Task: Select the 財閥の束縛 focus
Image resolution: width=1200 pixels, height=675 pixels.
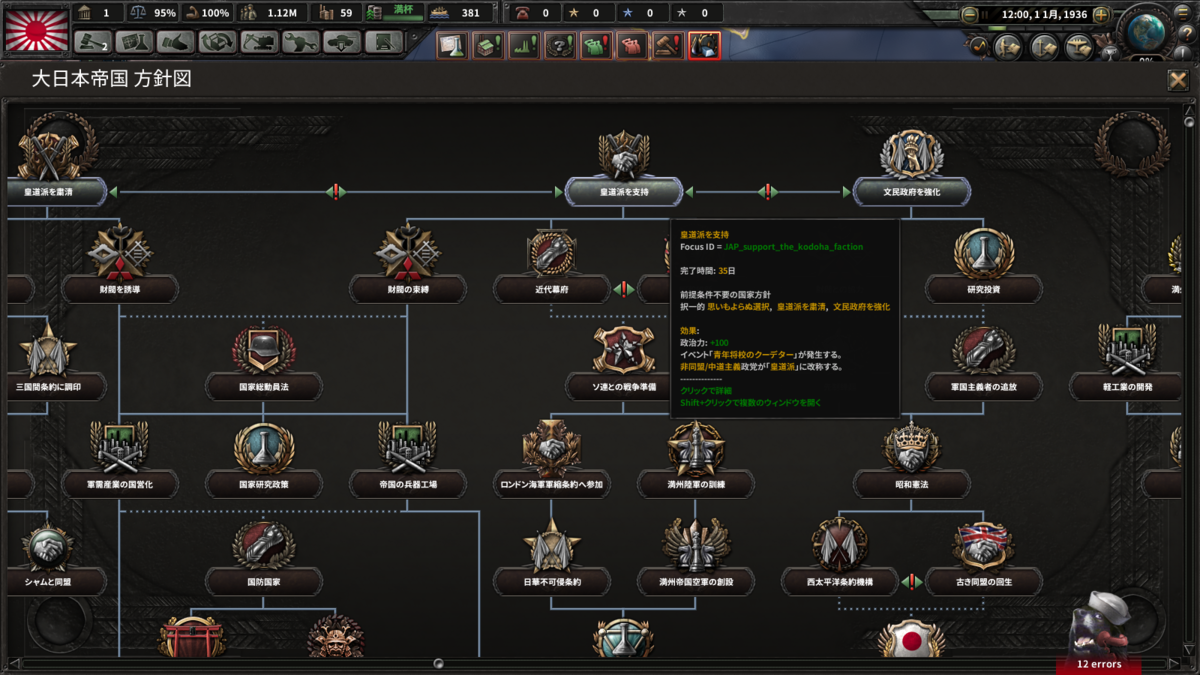Action: click(408, 289)
